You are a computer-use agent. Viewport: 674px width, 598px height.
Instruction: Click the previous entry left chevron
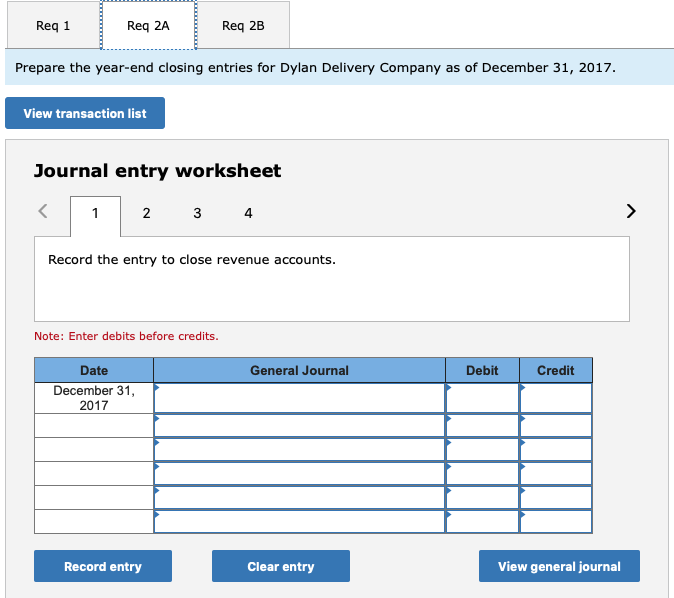[x=43, y=211]
